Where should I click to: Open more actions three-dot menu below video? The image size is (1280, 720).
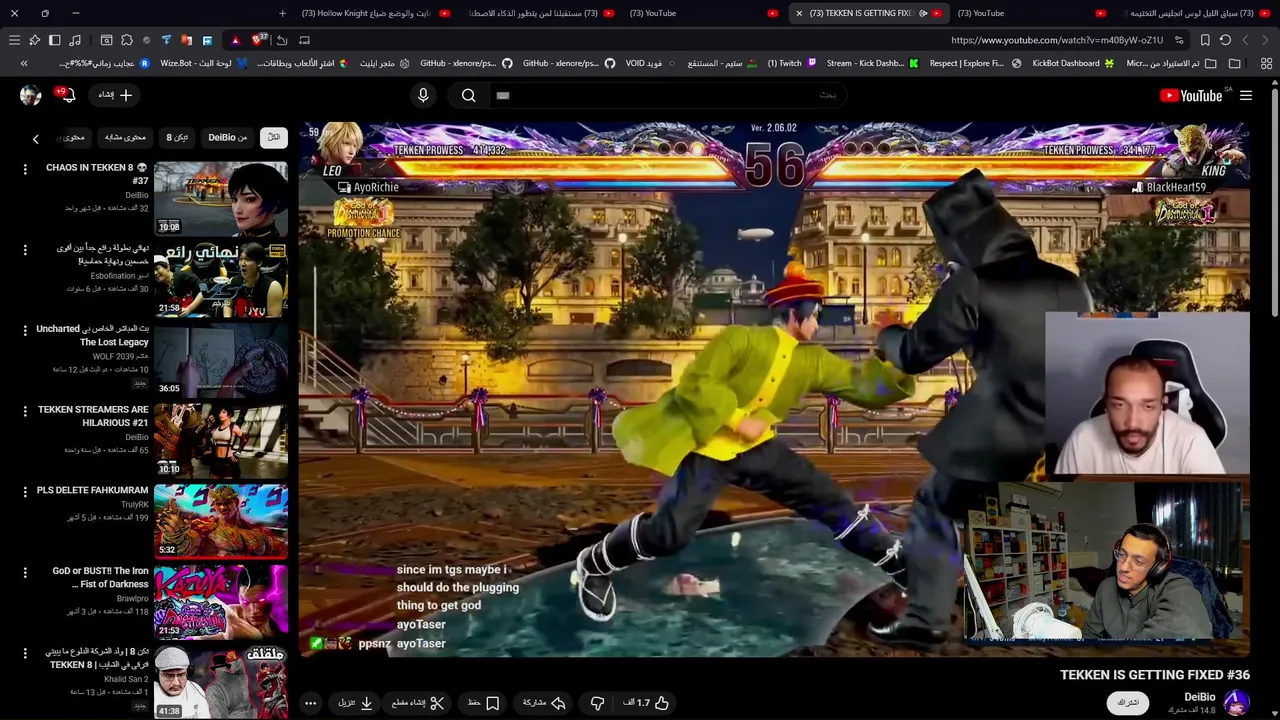[x=310, y=703]
